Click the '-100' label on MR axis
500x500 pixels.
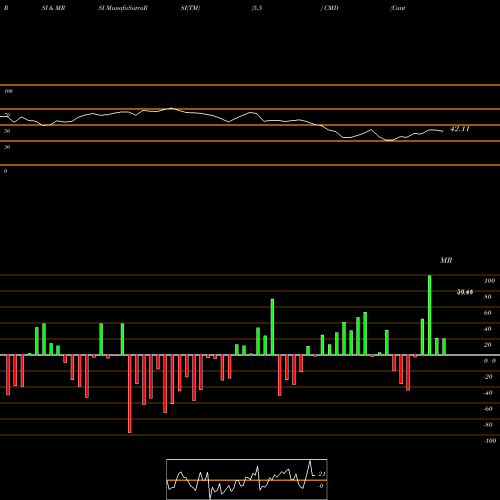pos(489,441)
